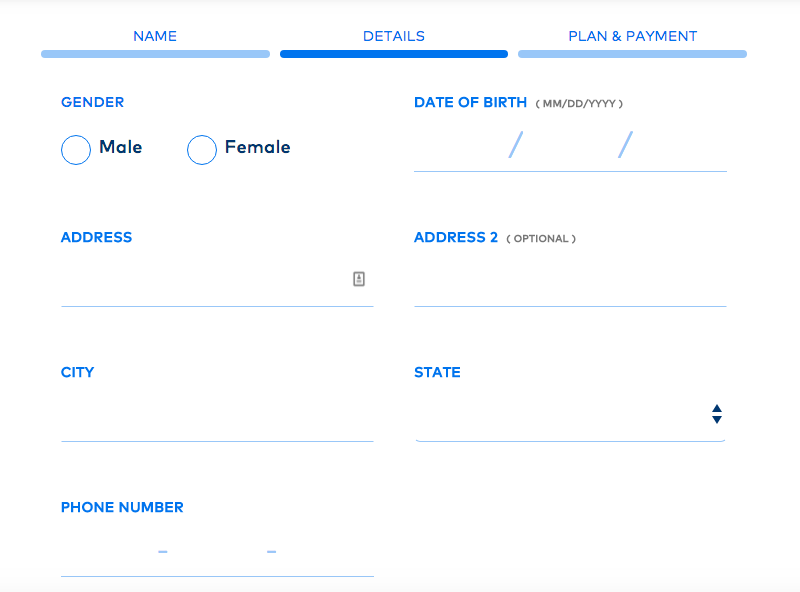Click the last segment of Phone Number
The width and height of the screenshot is (800, 592).
click(326, 551)
